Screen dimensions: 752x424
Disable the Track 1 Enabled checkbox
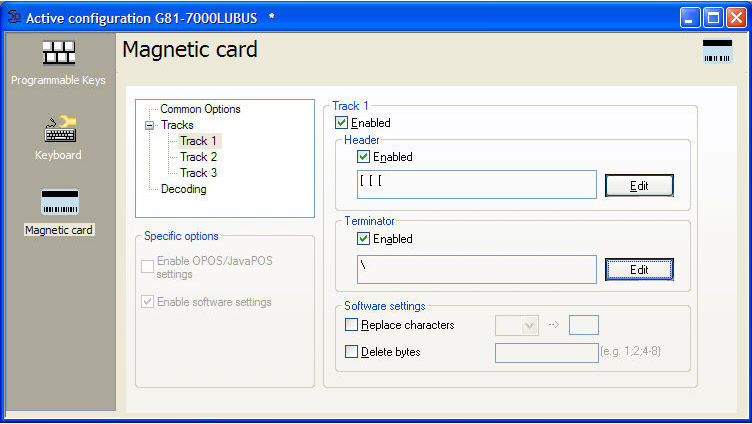pos(342,123)
